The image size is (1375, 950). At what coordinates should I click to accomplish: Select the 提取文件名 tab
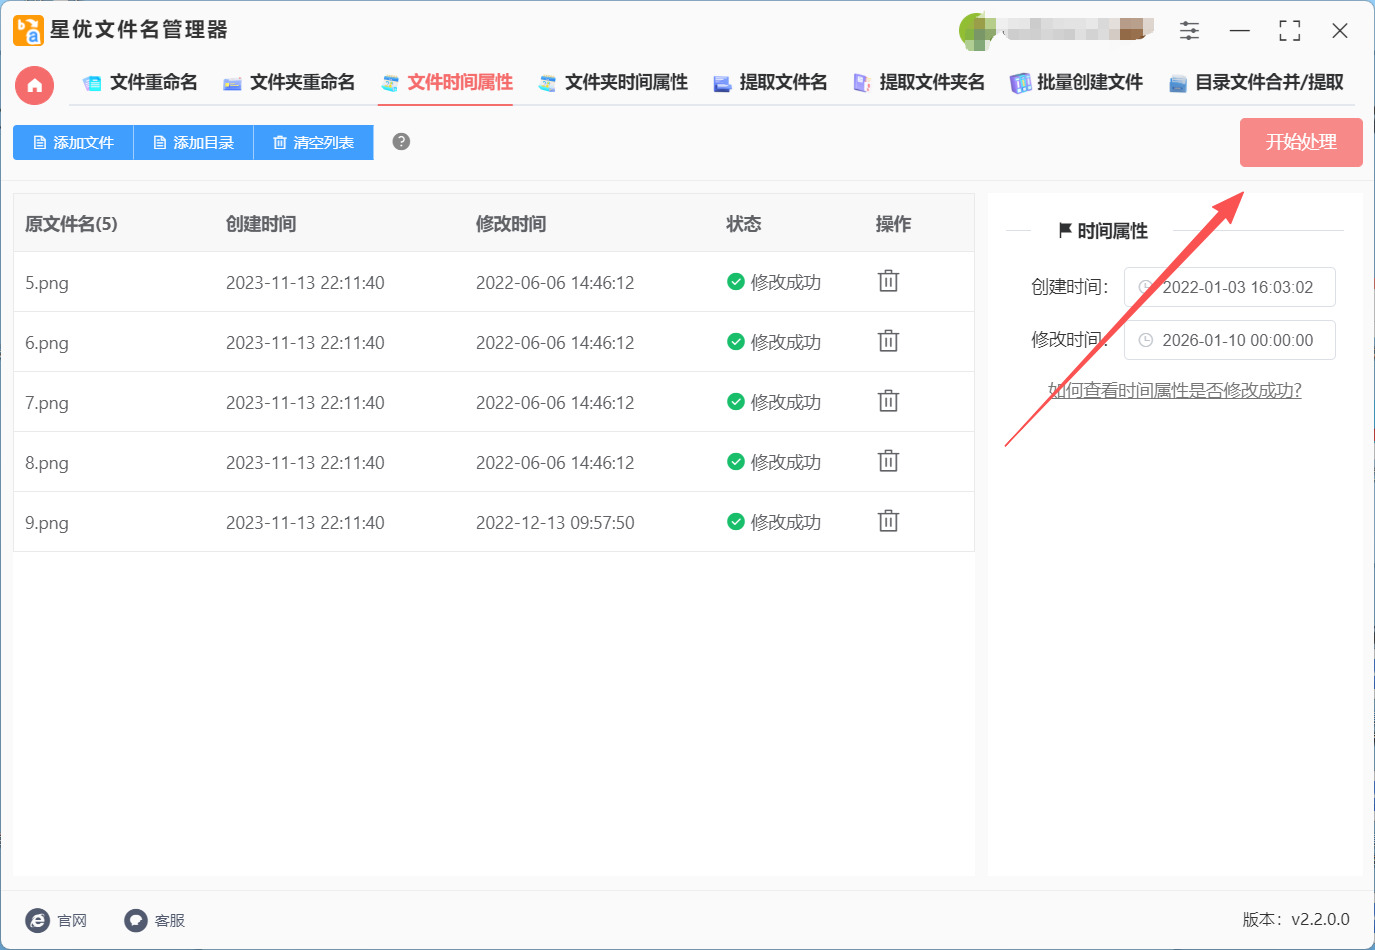[x=770, y=83]
